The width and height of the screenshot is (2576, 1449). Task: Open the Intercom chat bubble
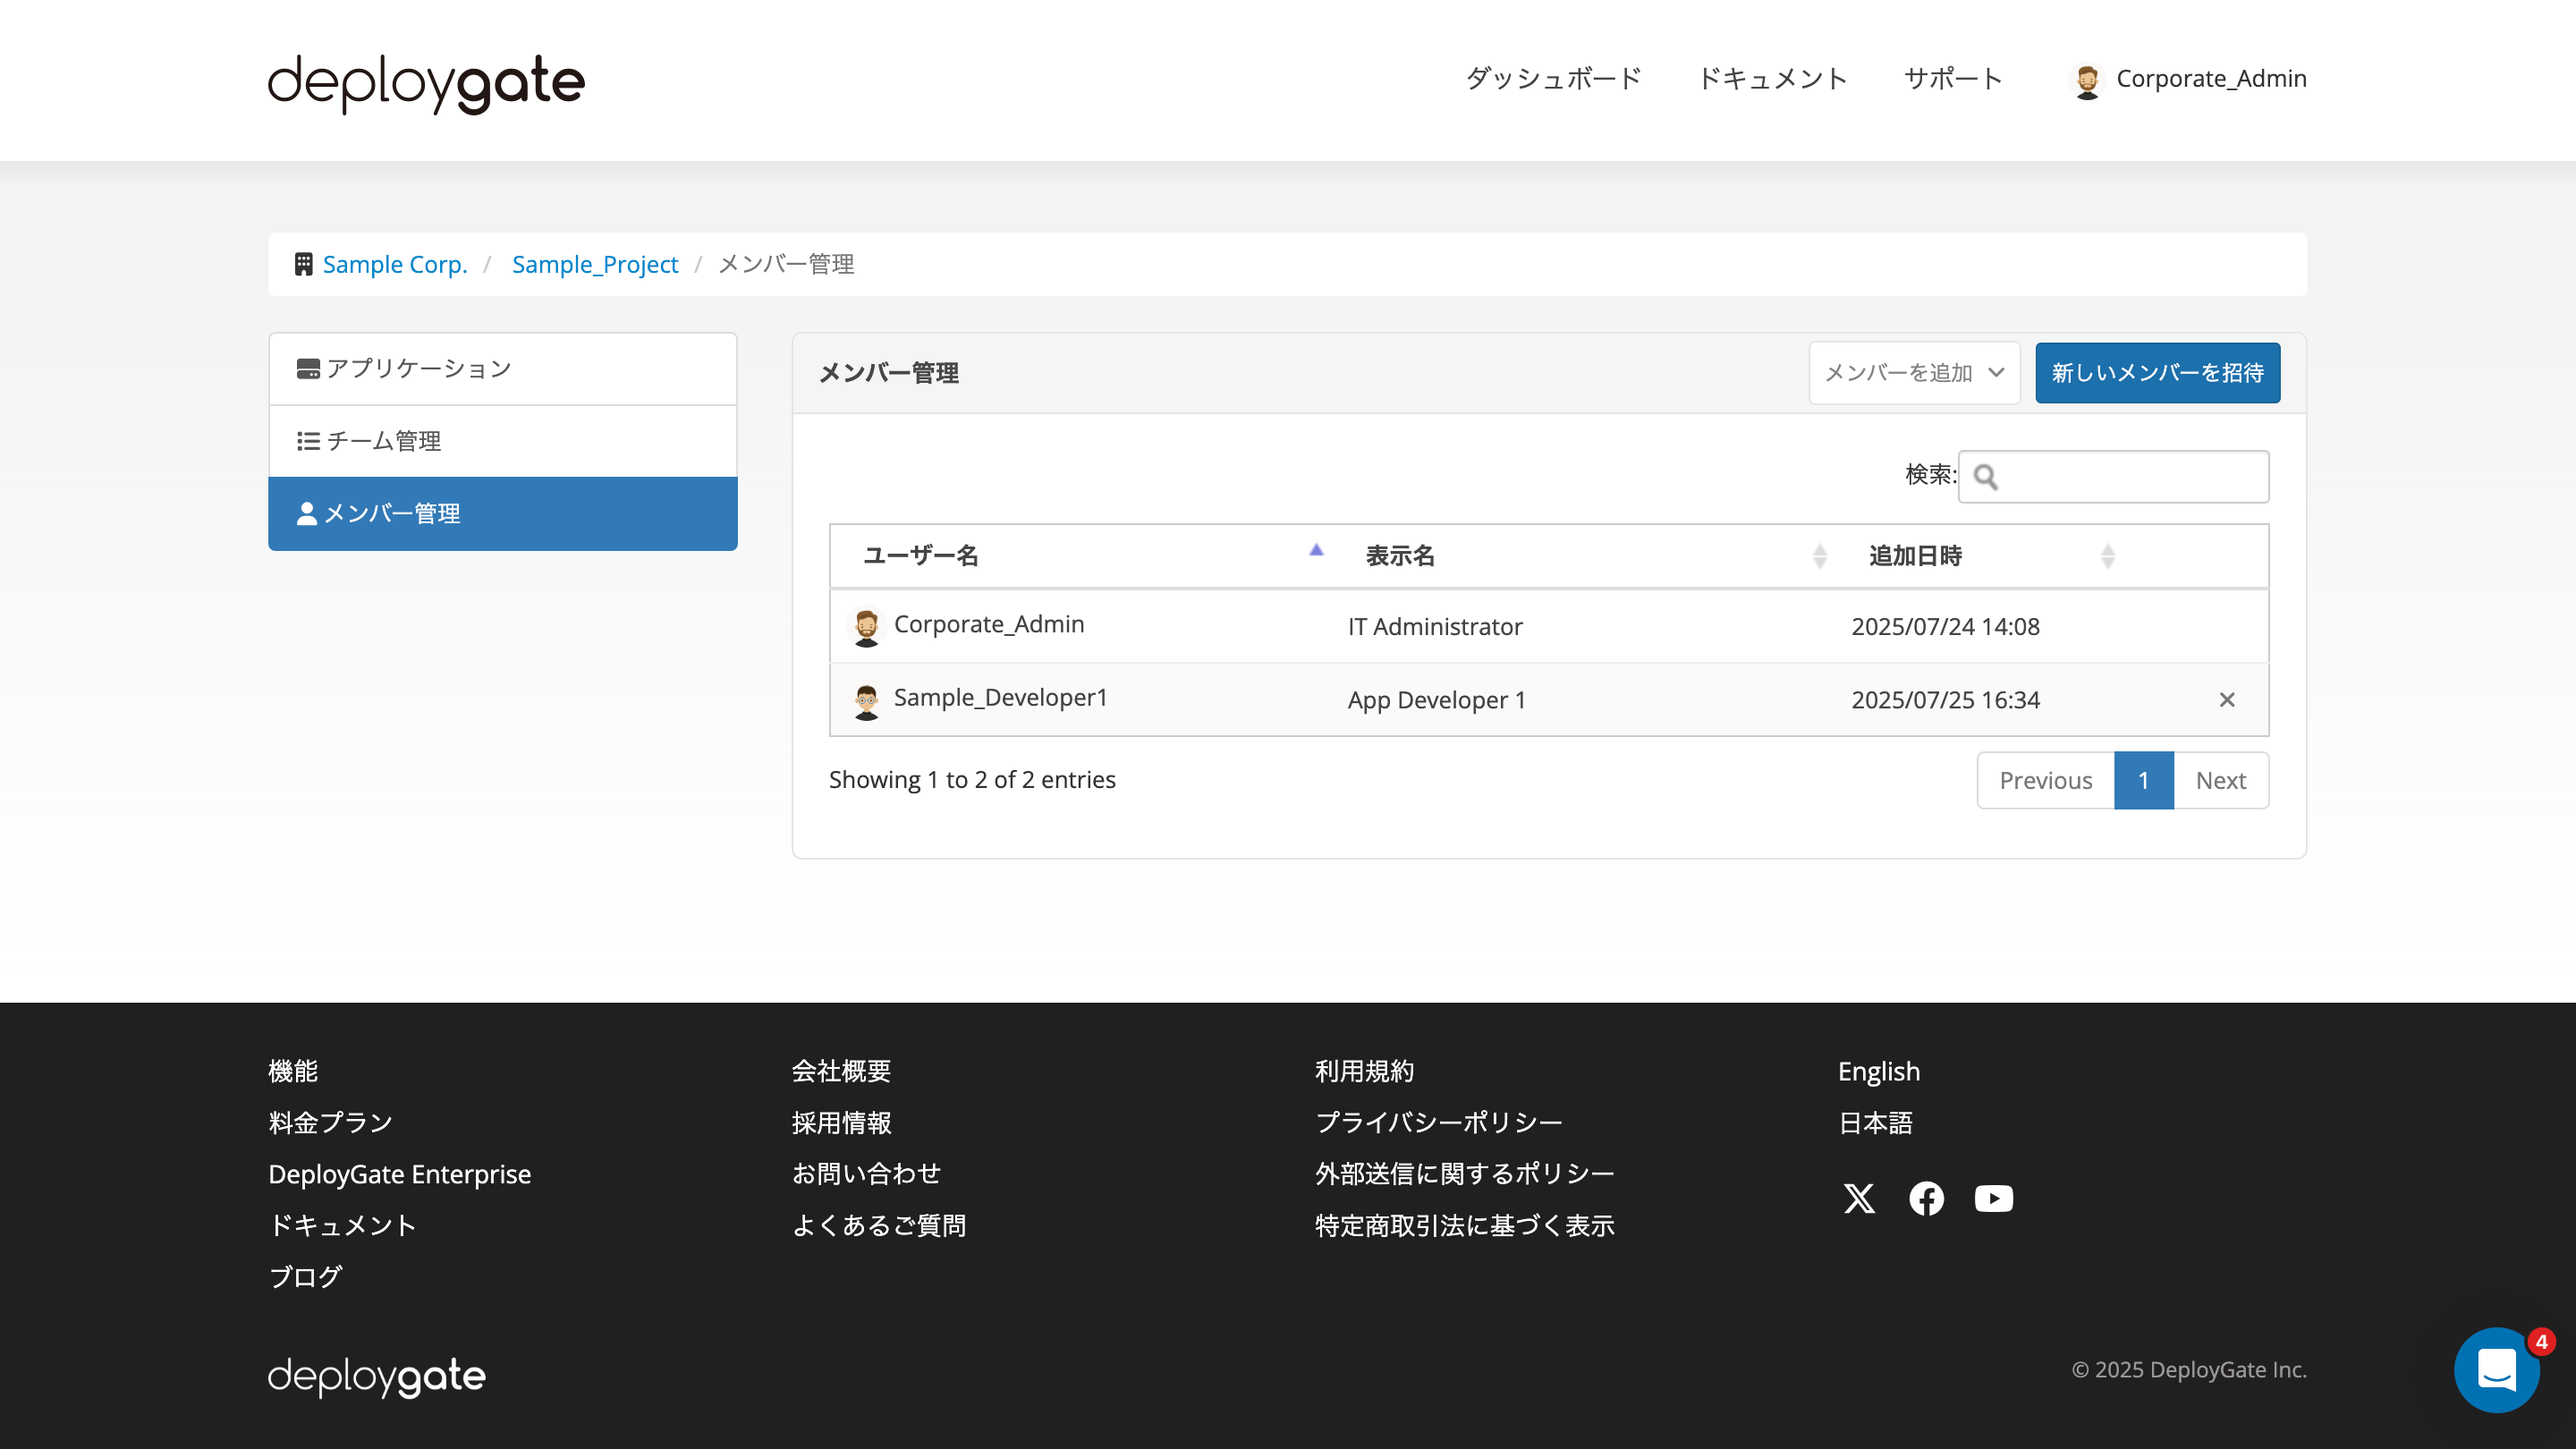(2497, 1370)
